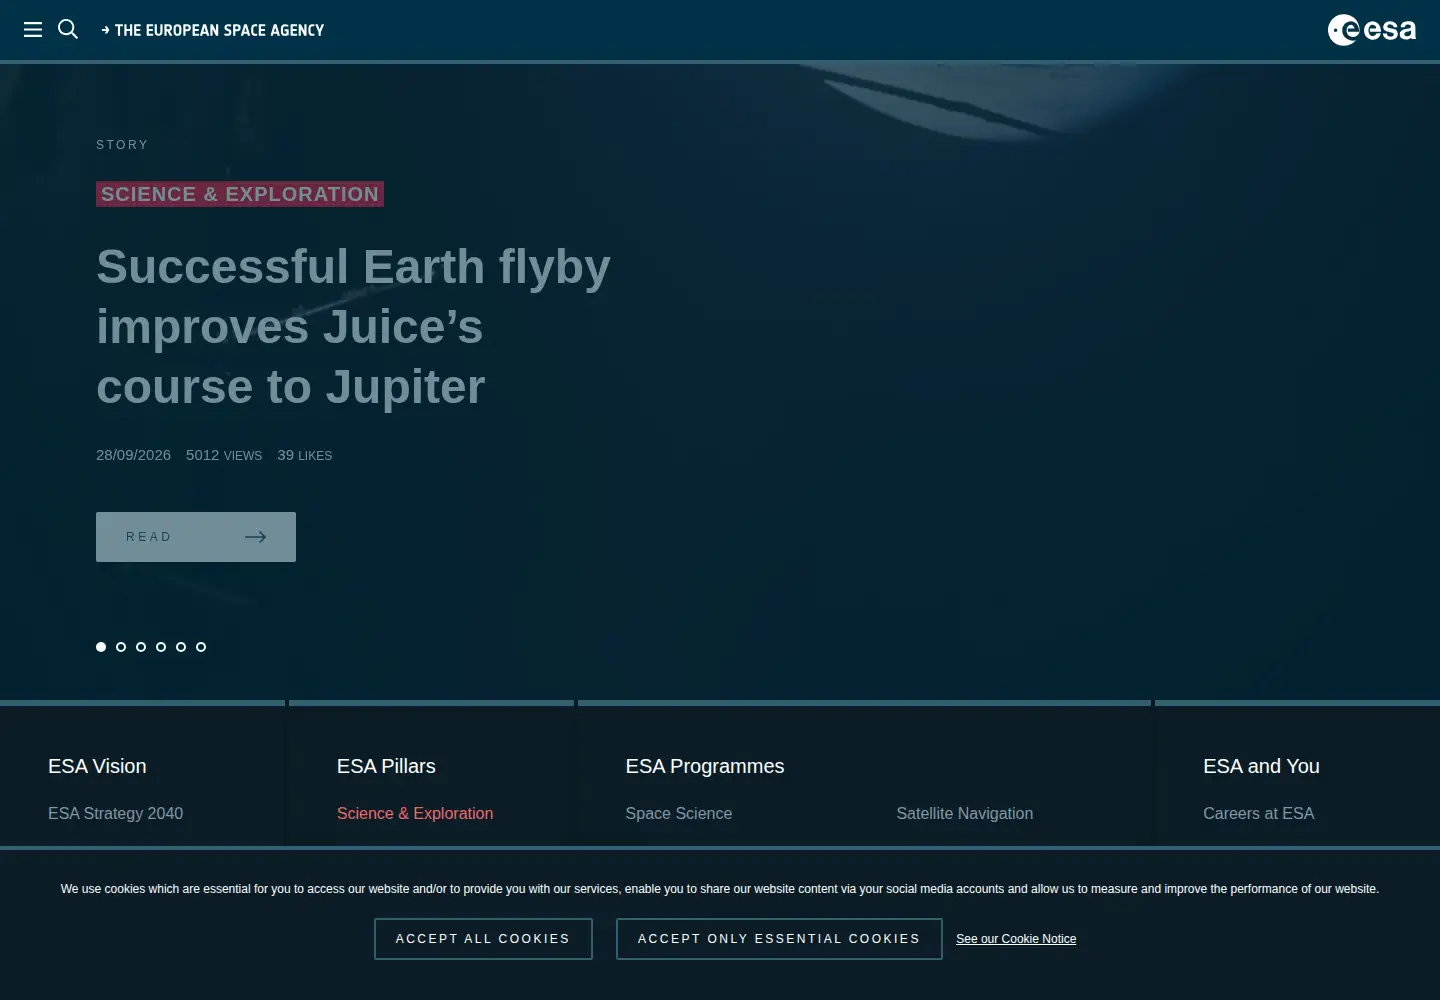The height and width of the screenshot is (1000, 1440).
Task: Accept all cookies
Action: click(x=483, y=939)
